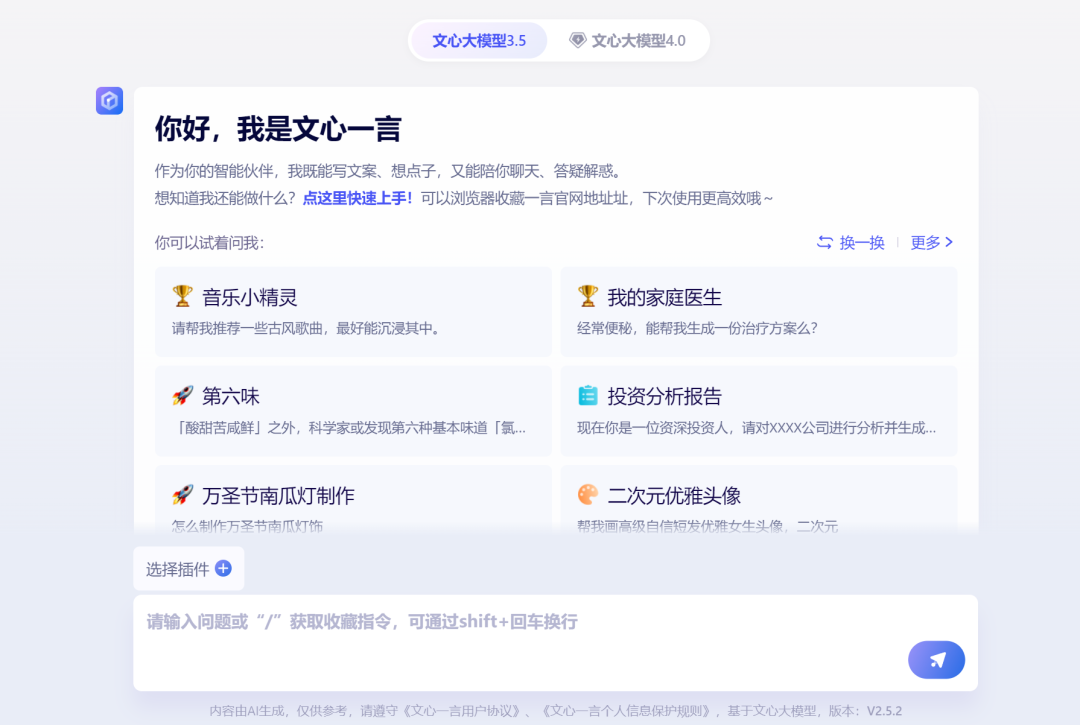This screenshot has width=1080, height=725.
Task: Select the 我的家庭医生 card title
Action: pos(665,297)
